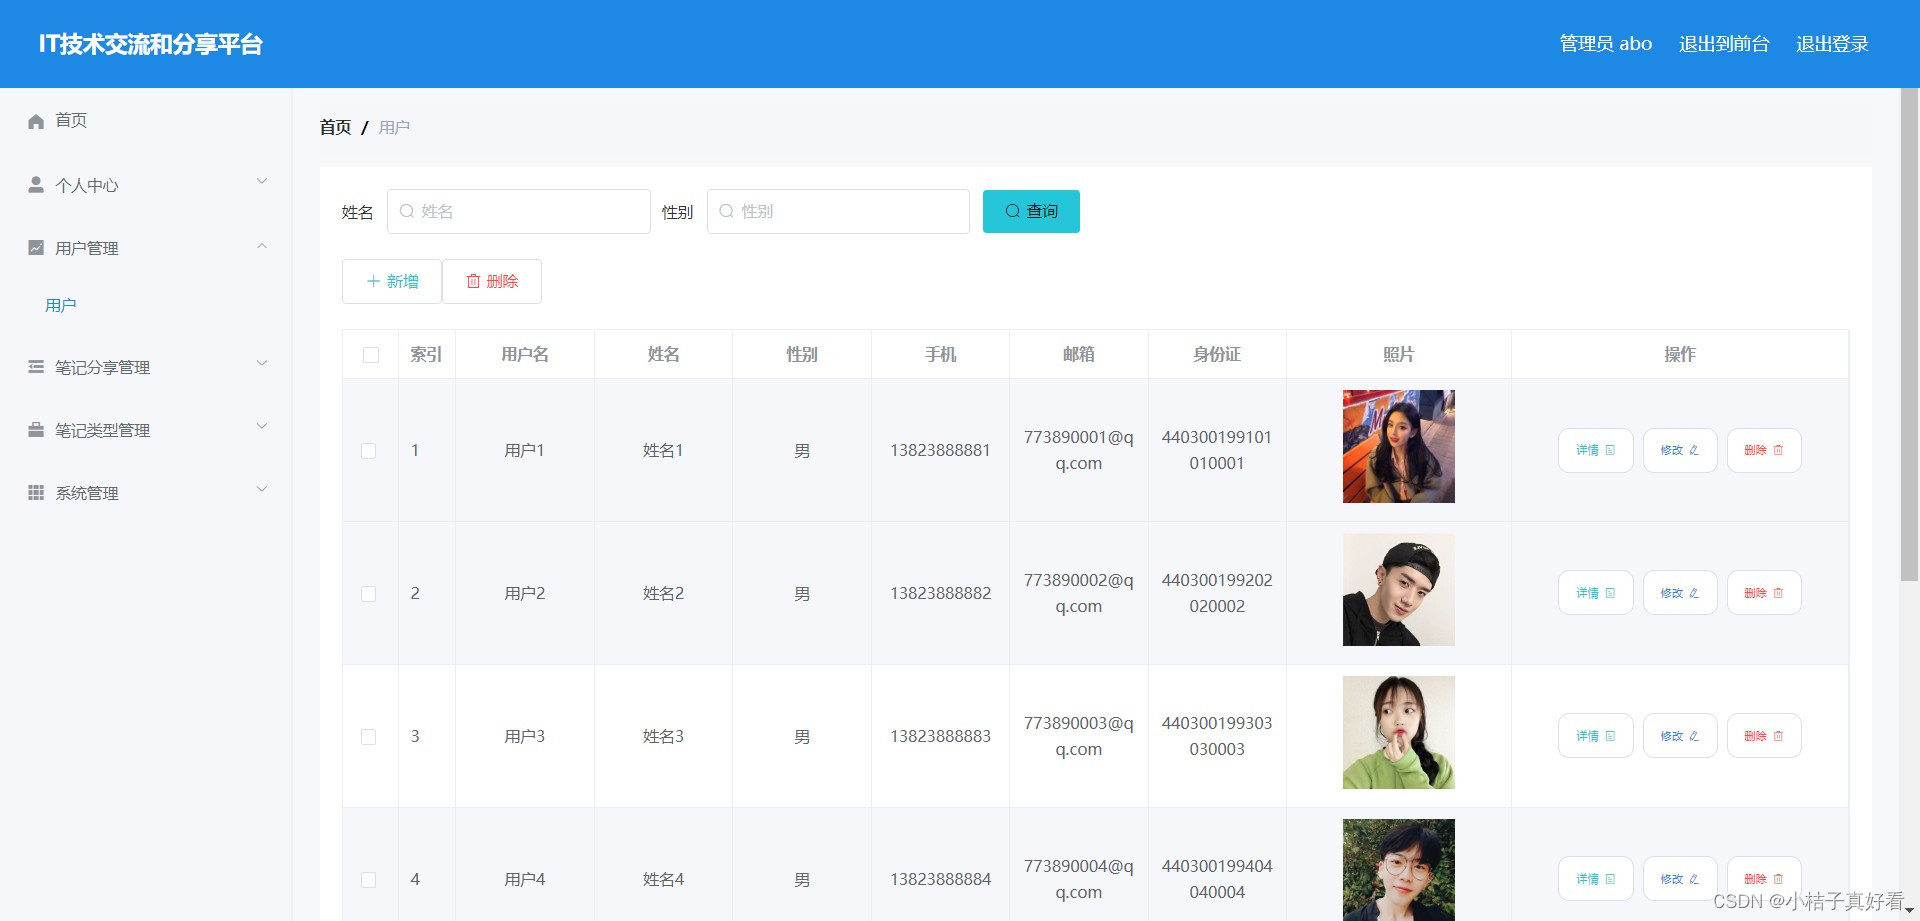This screenshot has width=1920, height=921.
Task: Click the vertical page scrollbar
Action: point(1909,335)
